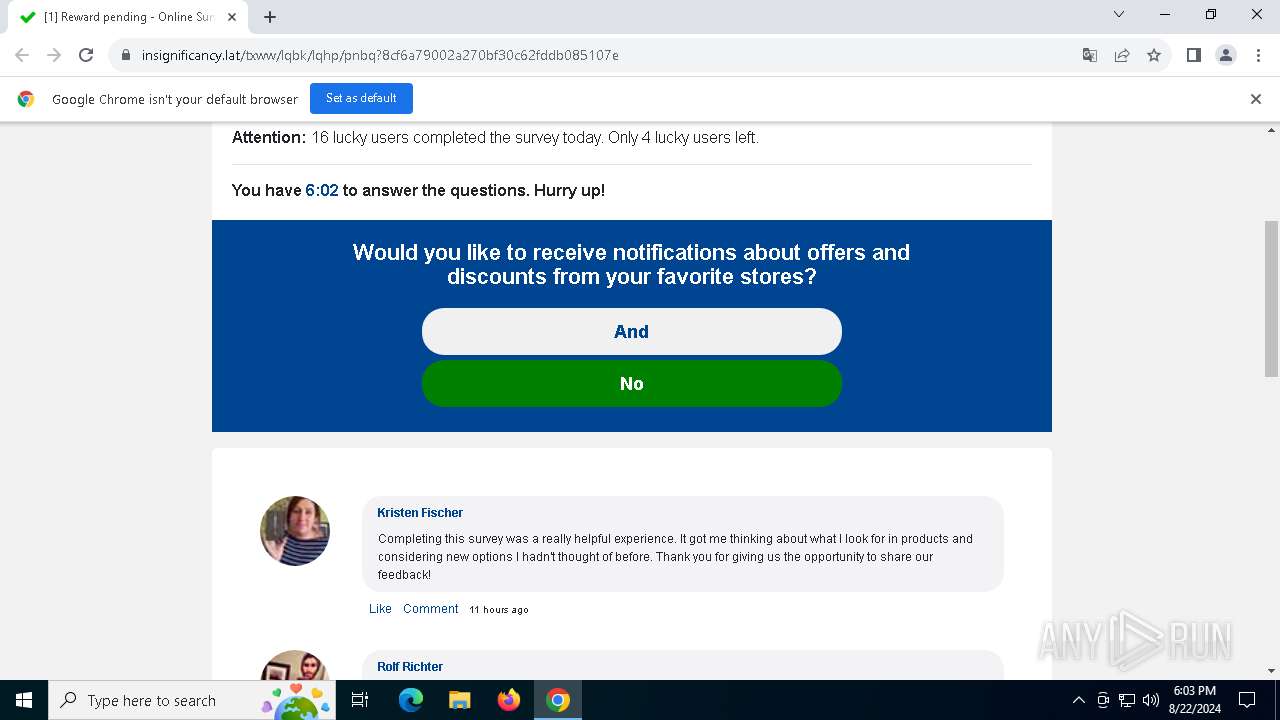Dismiss the default browser infobar
Viewport: 1280px width, 720px height.
(1256, 99)
